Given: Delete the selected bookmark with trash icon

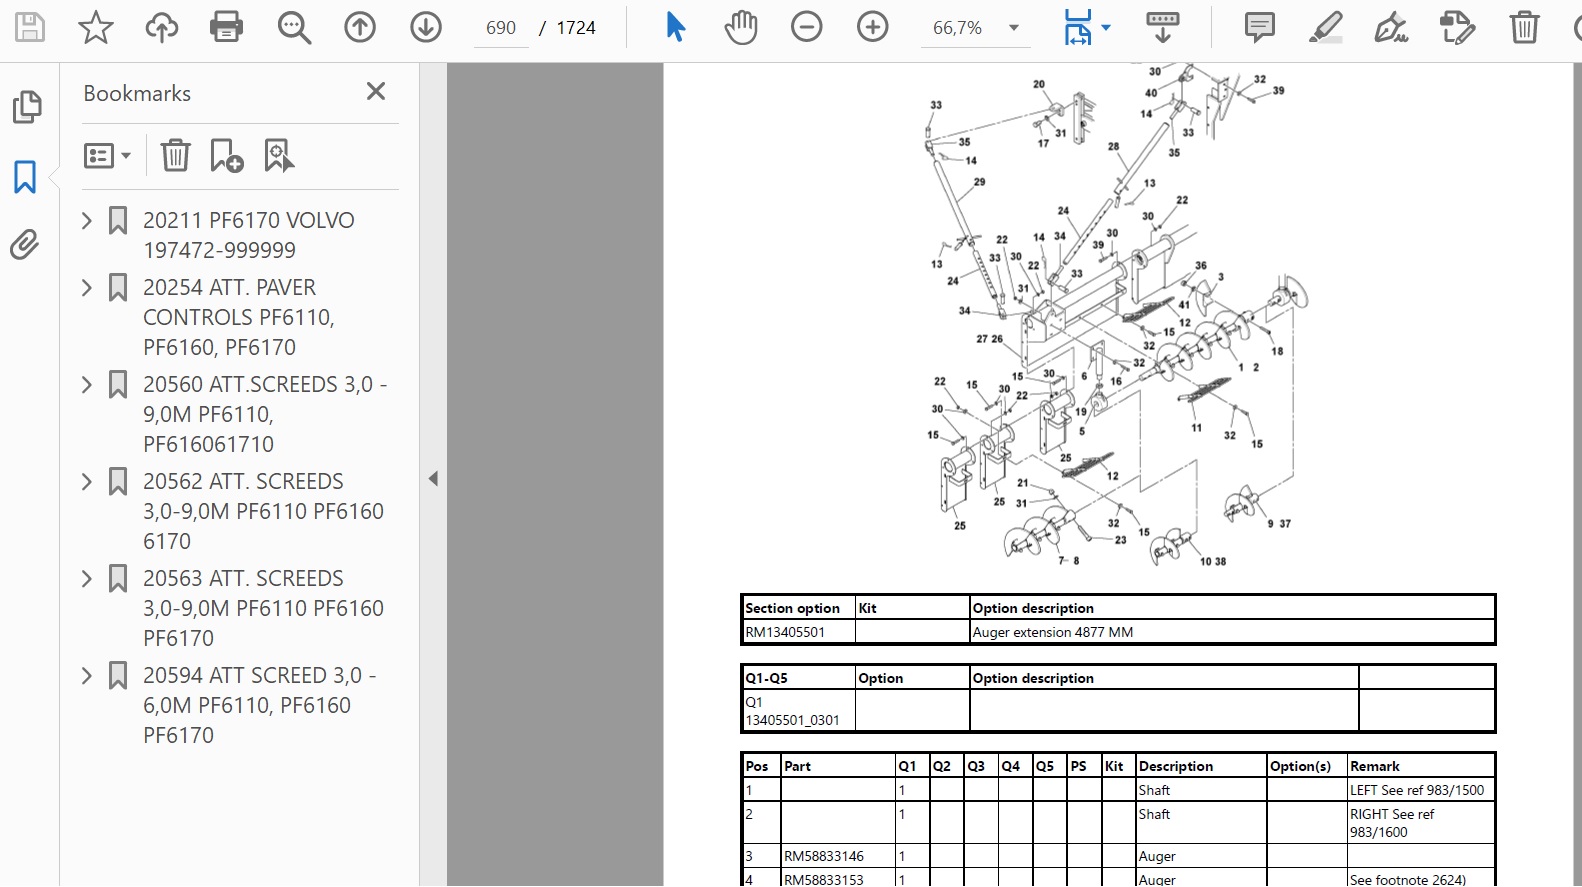Looking at the screenshot, I should 175,156.
